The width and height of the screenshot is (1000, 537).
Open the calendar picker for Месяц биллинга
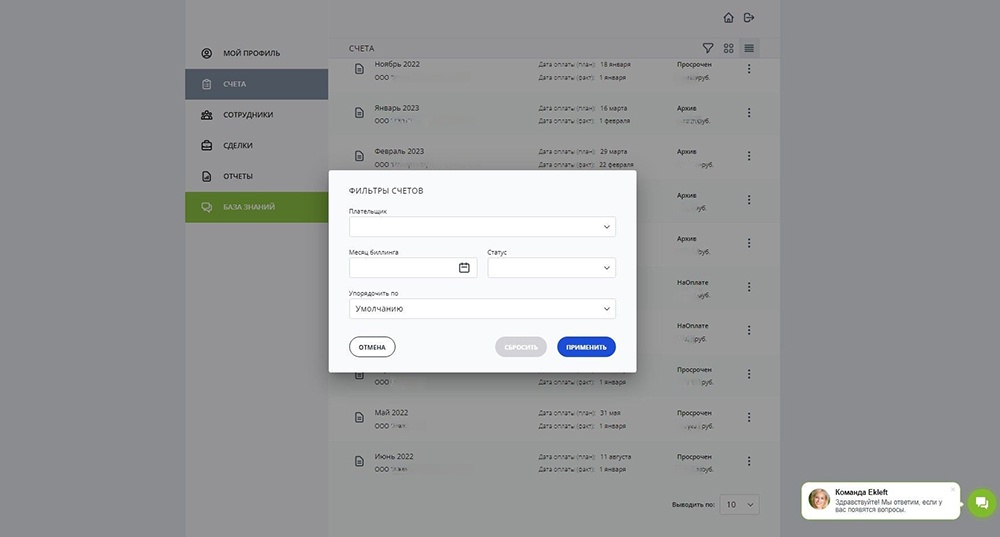[x=464, y=268]
